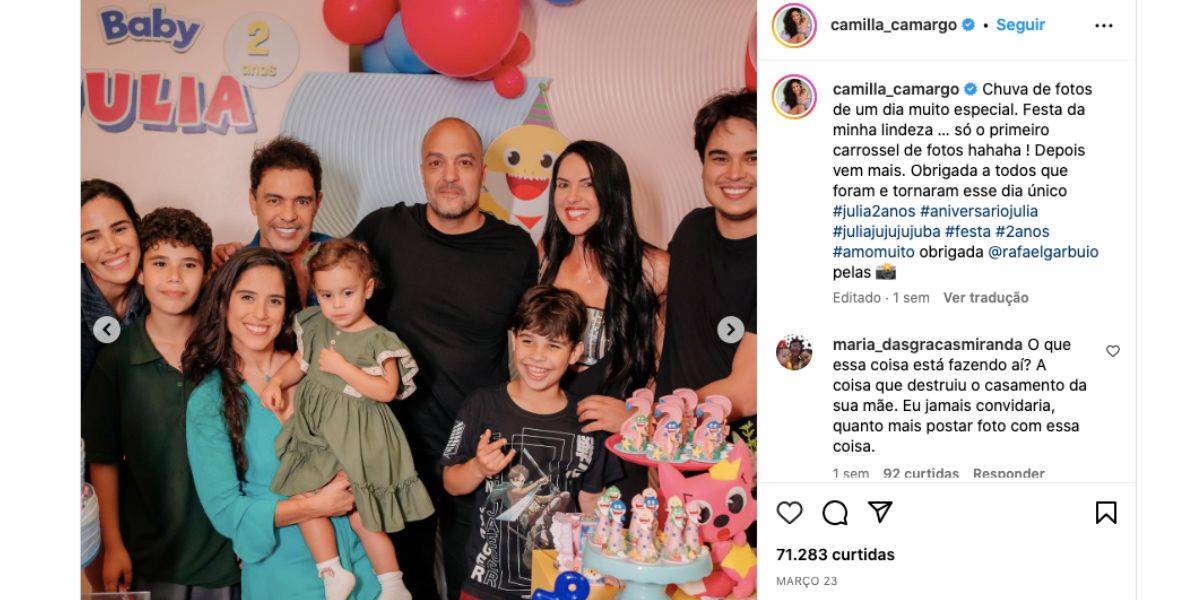
Task: Open the maria_dasgracasmiranda commenter avatar
Action: (x=794, y=353)
